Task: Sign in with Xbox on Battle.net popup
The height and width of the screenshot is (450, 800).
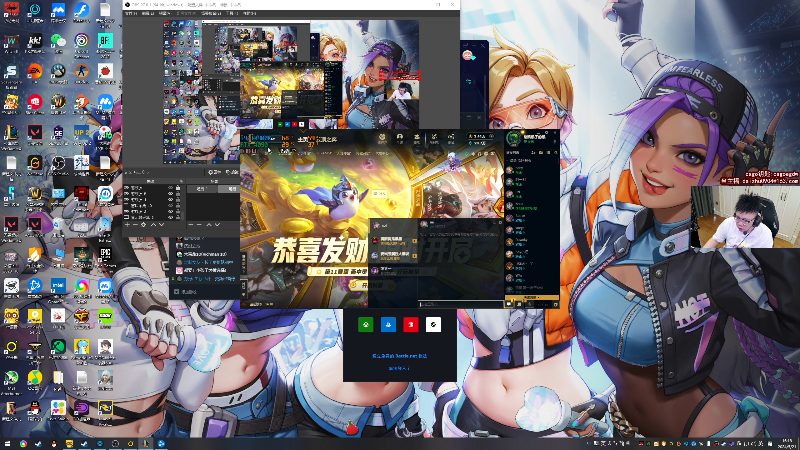Action: coord(366,324)
